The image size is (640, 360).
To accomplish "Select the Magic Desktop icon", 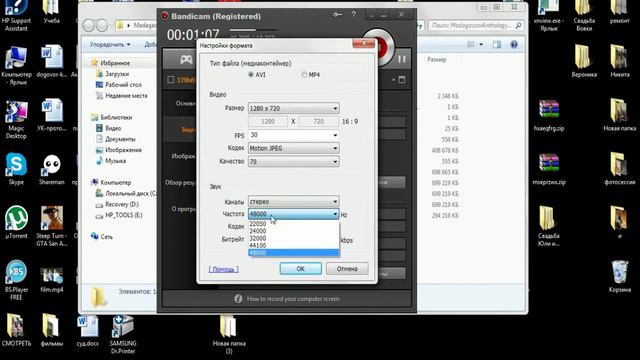I will (x=16, y=119).
